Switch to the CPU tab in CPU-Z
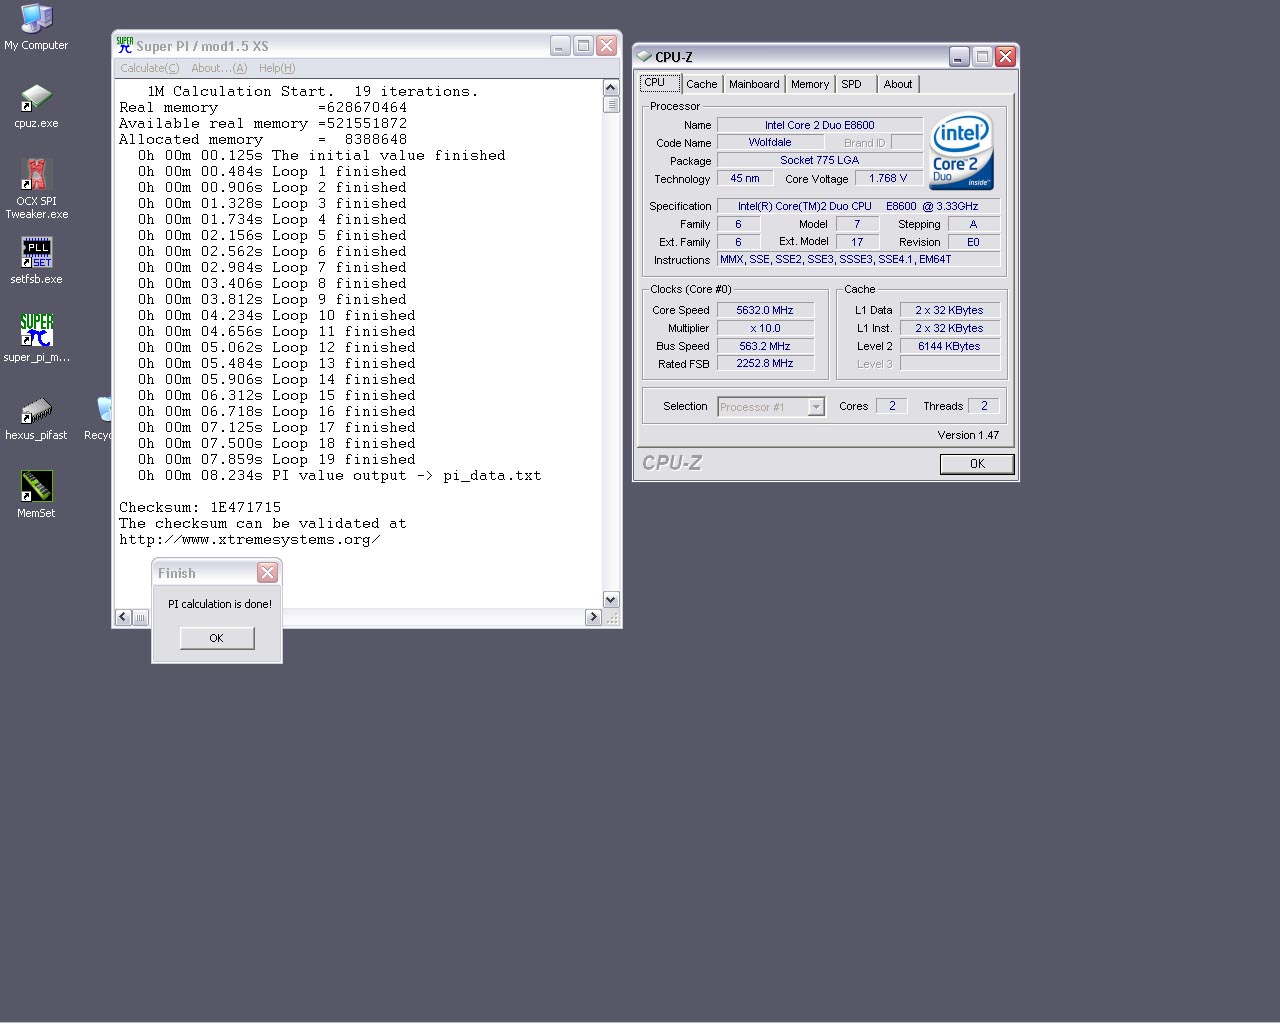 660,83
